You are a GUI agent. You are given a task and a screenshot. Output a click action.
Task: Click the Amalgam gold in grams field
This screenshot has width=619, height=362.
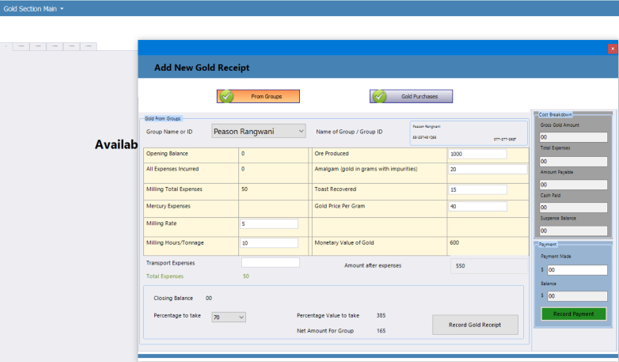(488, 169)
